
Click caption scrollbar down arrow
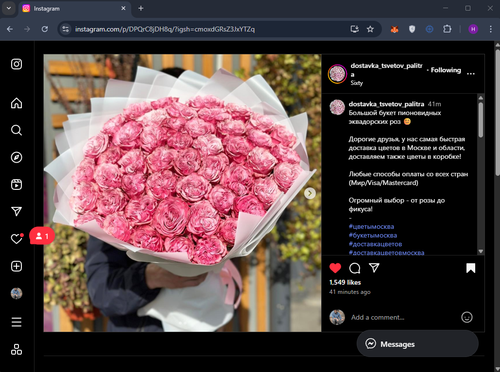[481, 251]
